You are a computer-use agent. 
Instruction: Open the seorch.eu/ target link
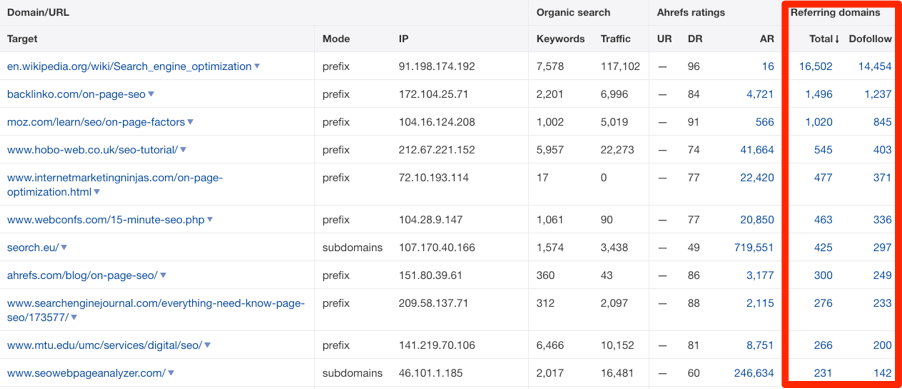coord(33,247)
